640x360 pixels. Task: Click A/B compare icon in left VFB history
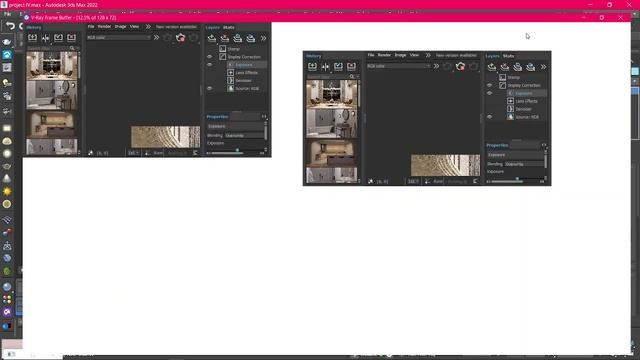tap(45, 38)
